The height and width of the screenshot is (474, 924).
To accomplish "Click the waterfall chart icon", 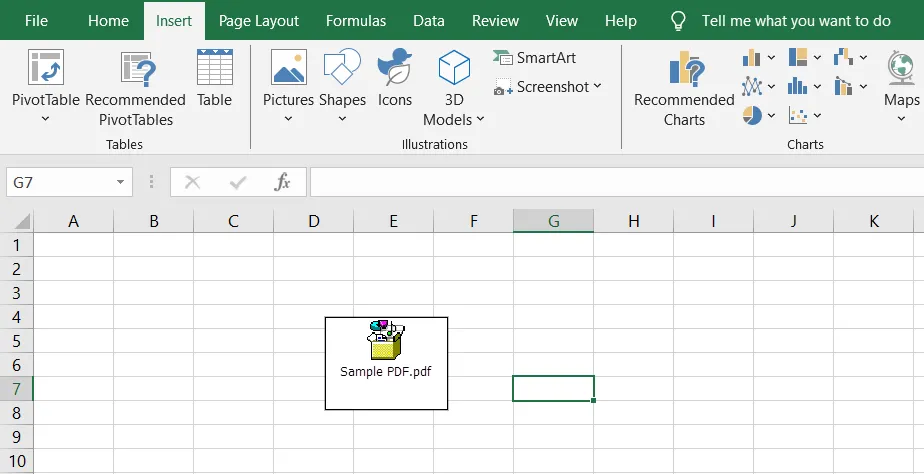I will (843, 57).
